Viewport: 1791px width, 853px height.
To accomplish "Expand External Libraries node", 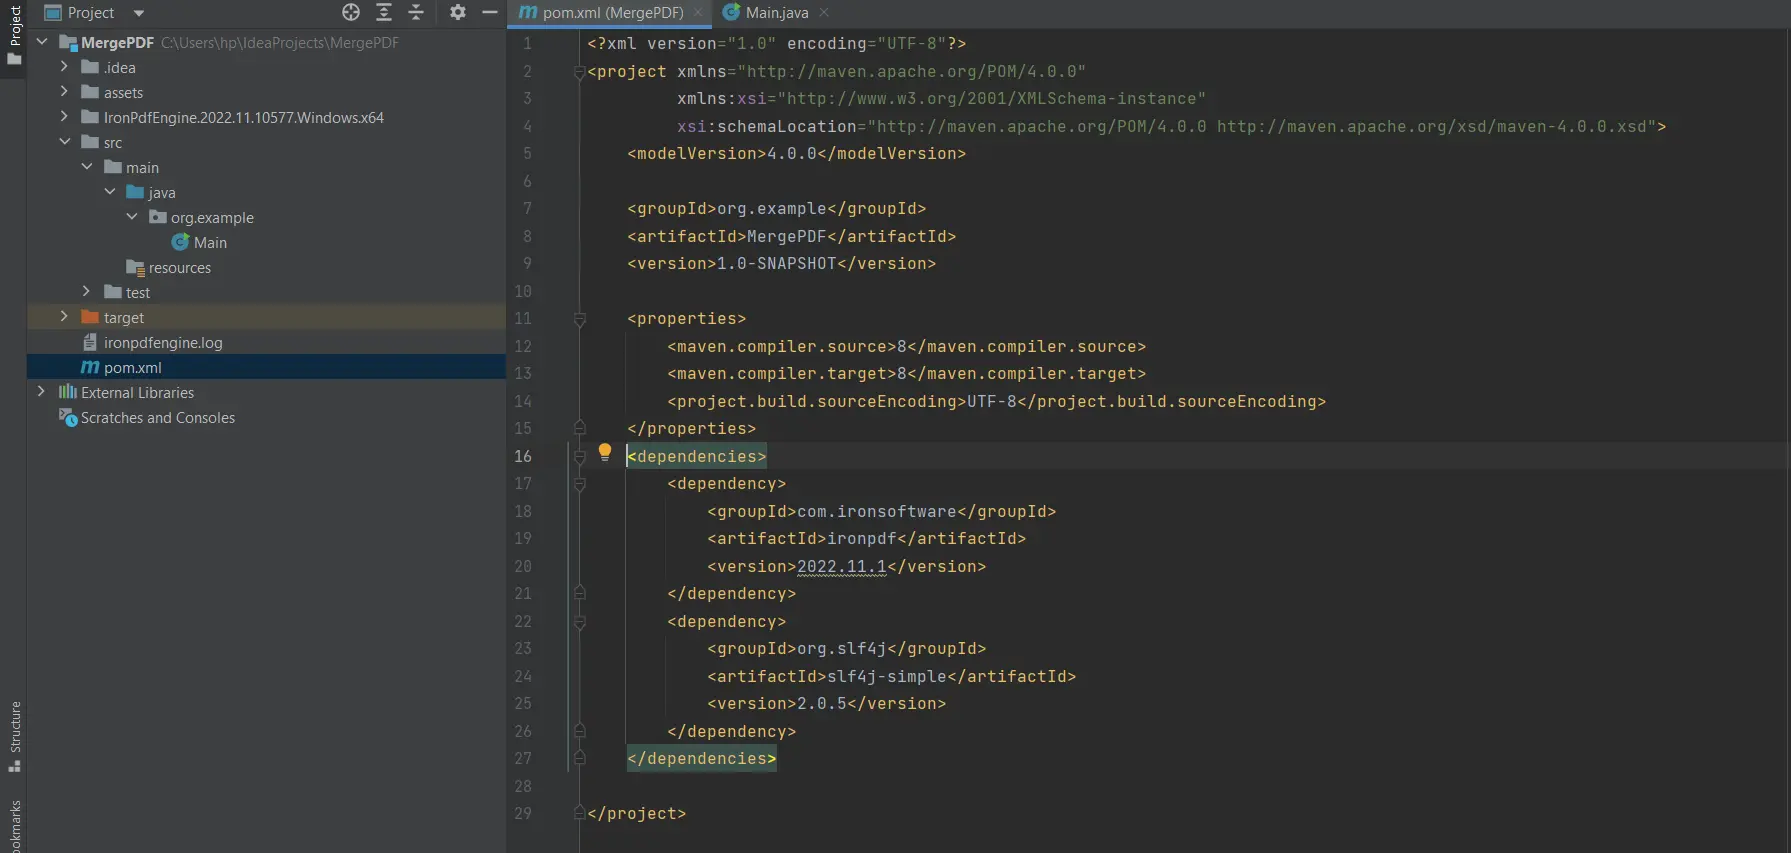I will point(41,392).
